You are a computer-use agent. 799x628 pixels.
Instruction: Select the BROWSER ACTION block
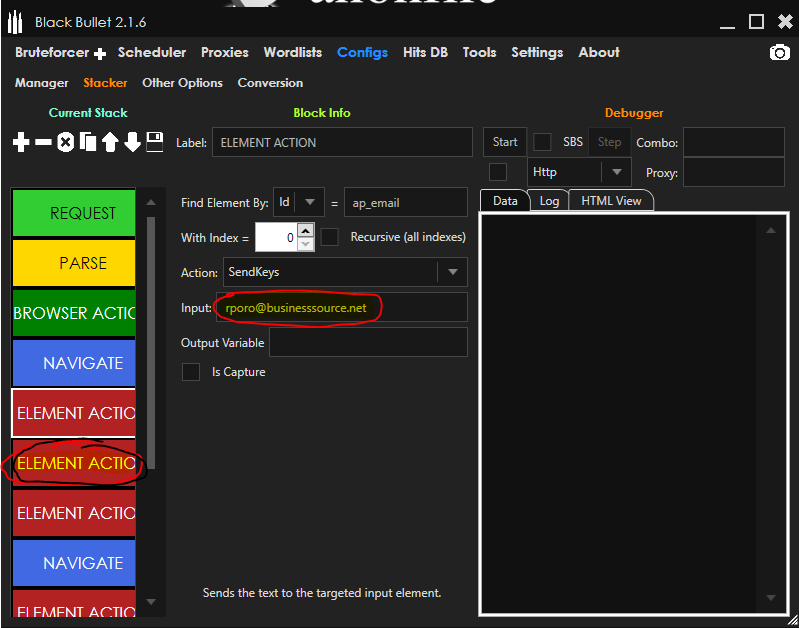point(74,312)
